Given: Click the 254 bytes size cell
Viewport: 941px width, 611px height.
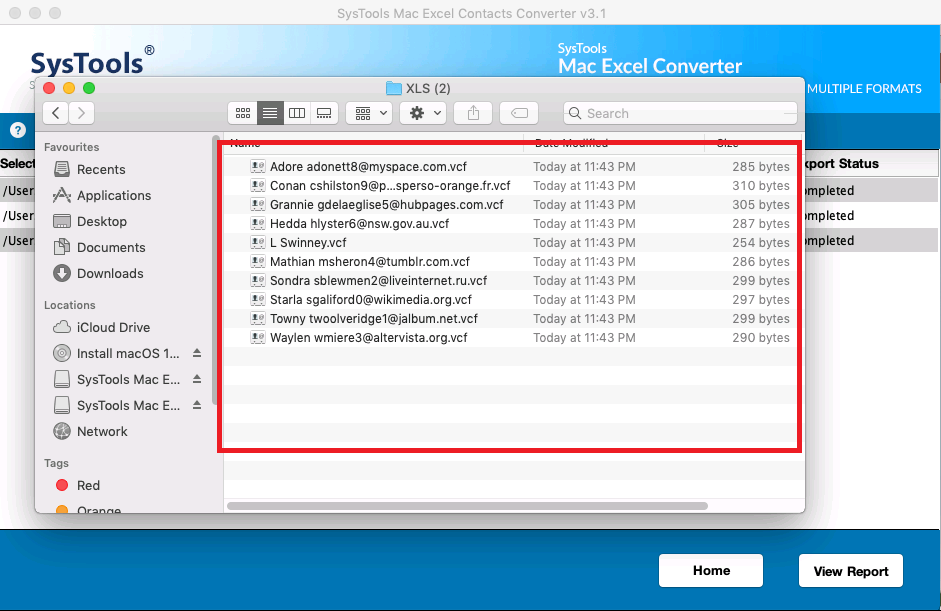Looking at the screenshot, I should 760,242.
